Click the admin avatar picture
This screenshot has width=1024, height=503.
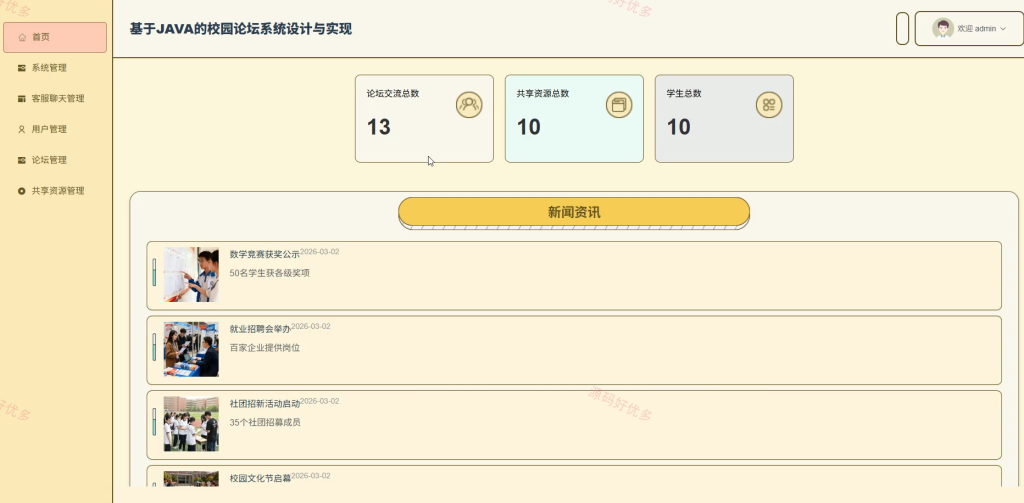click(942, 29)
